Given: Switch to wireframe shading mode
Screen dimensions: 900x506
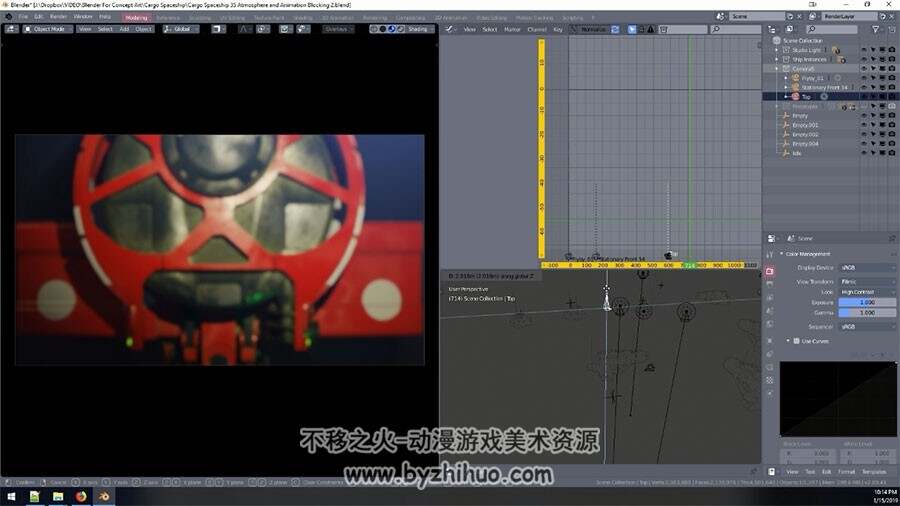Looking at the screenshot, I should point(374,29).
